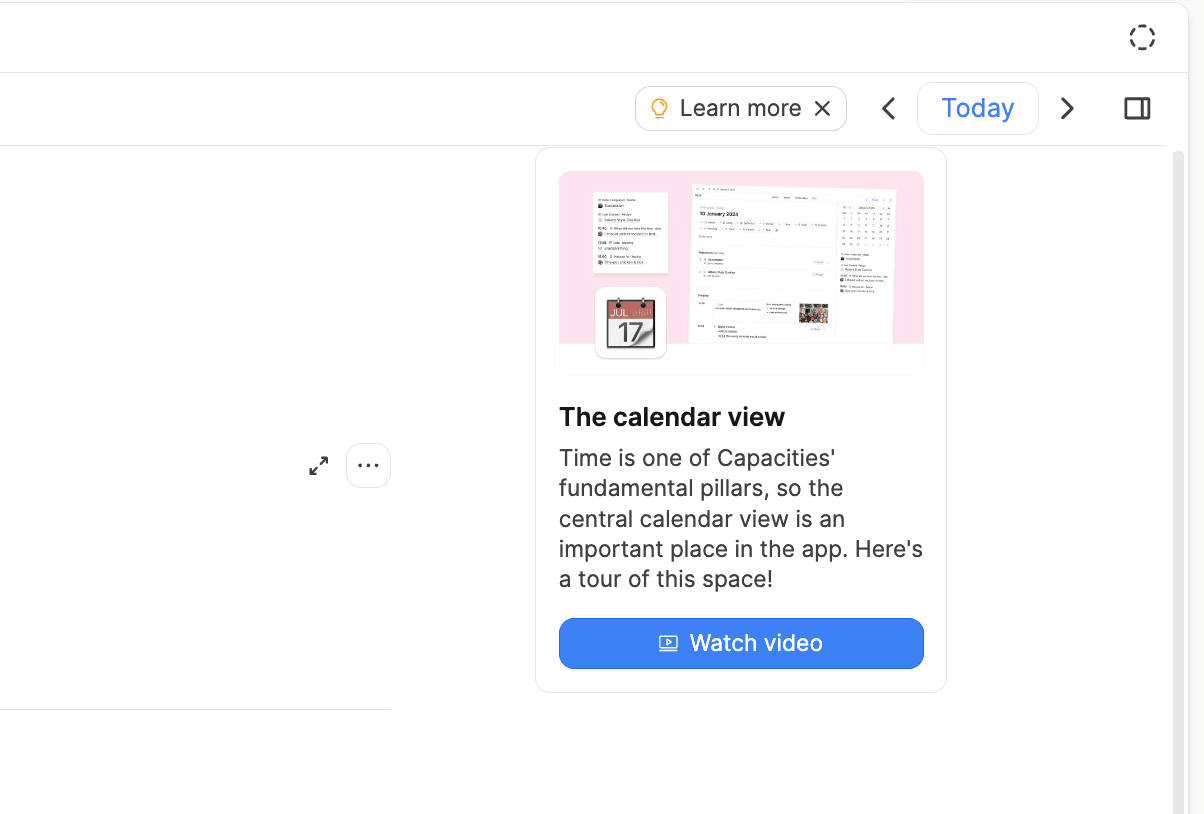Click "The calendar view" heading
The image size is (1204, 814).
pos(672,417)
